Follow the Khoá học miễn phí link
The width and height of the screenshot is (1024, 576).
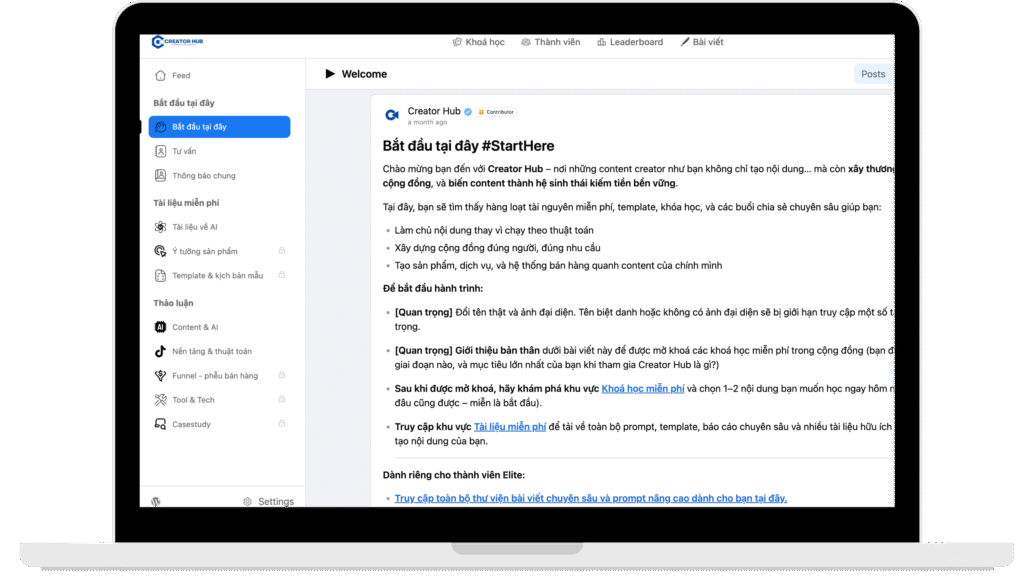tap(643, 389)
